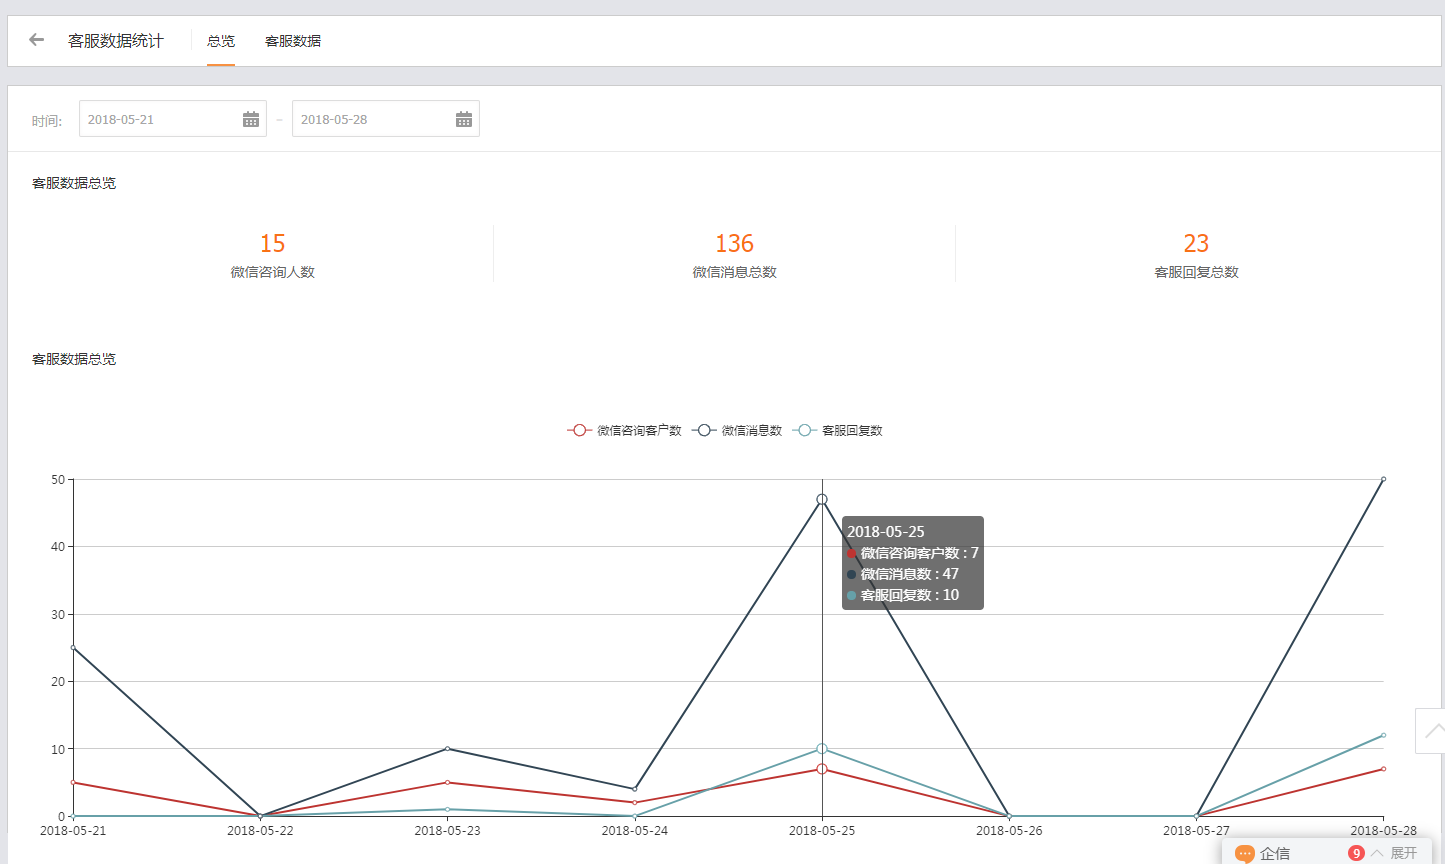Toggle 微信消息数 legend series
Image resolution: width=1445 pixels, height=864 pixels.
click(737, 430)
